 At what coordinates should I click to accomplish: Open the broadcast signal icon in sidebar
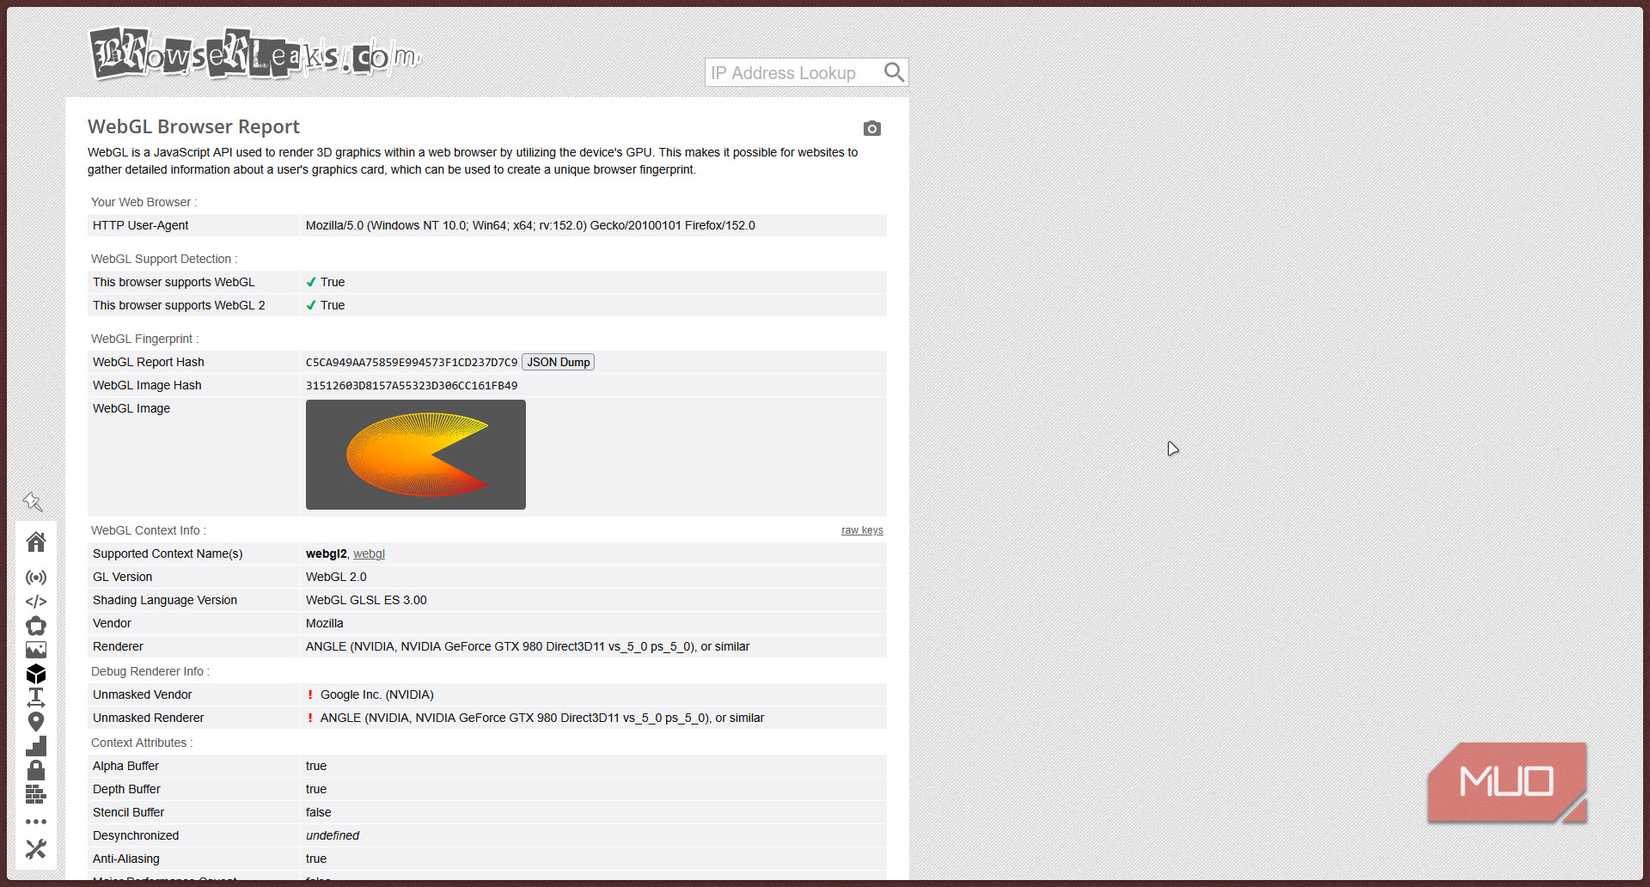[x=36, y=578]
